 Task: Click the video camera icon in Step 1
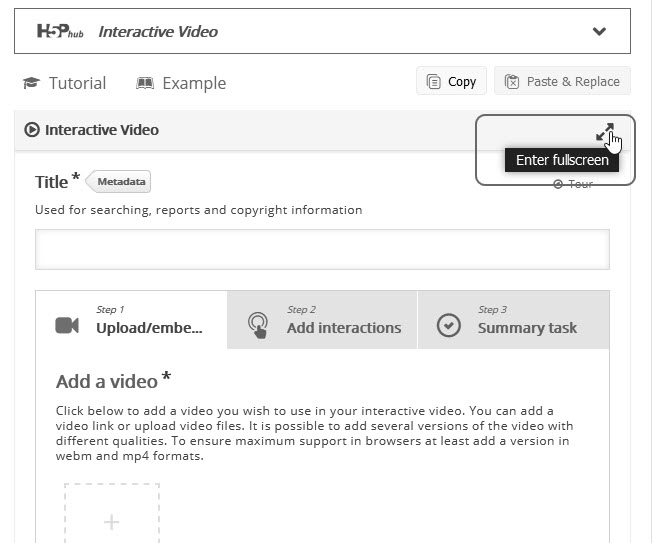[x=67, y=325]
